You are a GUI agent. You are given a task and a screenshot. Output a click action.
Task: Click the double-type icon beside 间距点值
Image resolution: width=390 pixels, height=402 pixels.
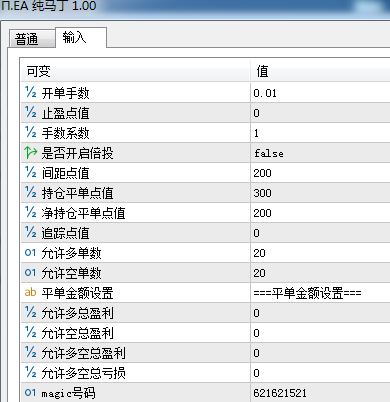click(31, 172)
